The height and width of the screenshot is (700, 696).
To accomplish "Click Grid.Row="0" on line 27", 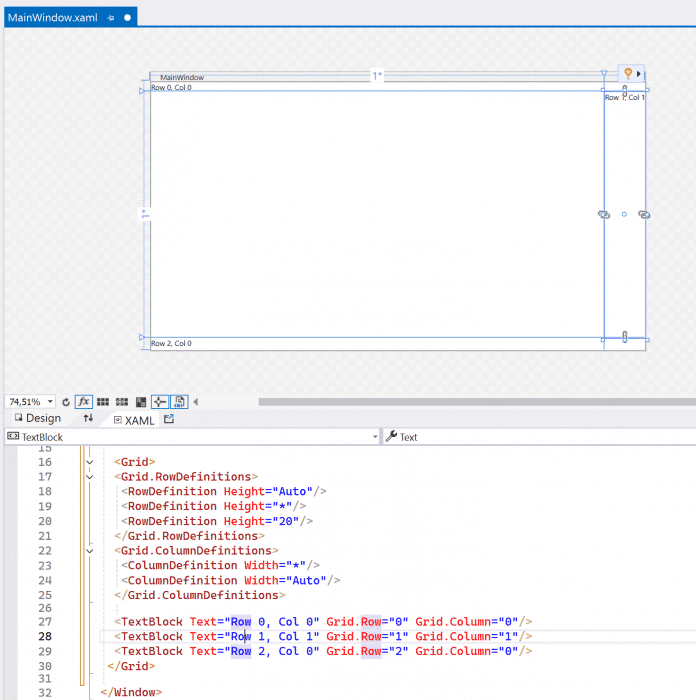I will 367,622.
